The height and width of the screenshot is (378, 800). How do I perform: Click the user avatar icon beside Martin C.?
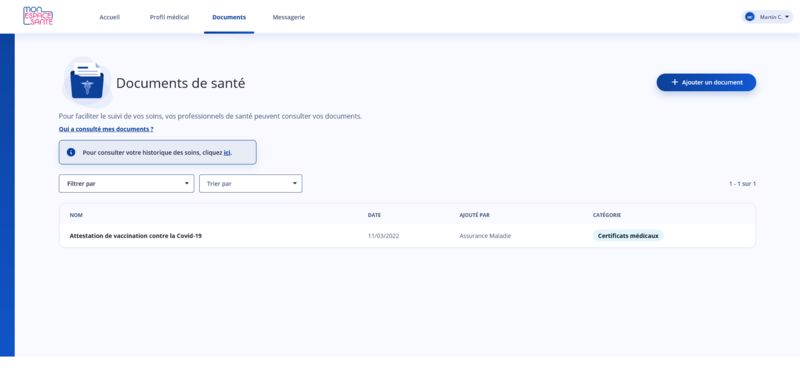tap(749, 17)
